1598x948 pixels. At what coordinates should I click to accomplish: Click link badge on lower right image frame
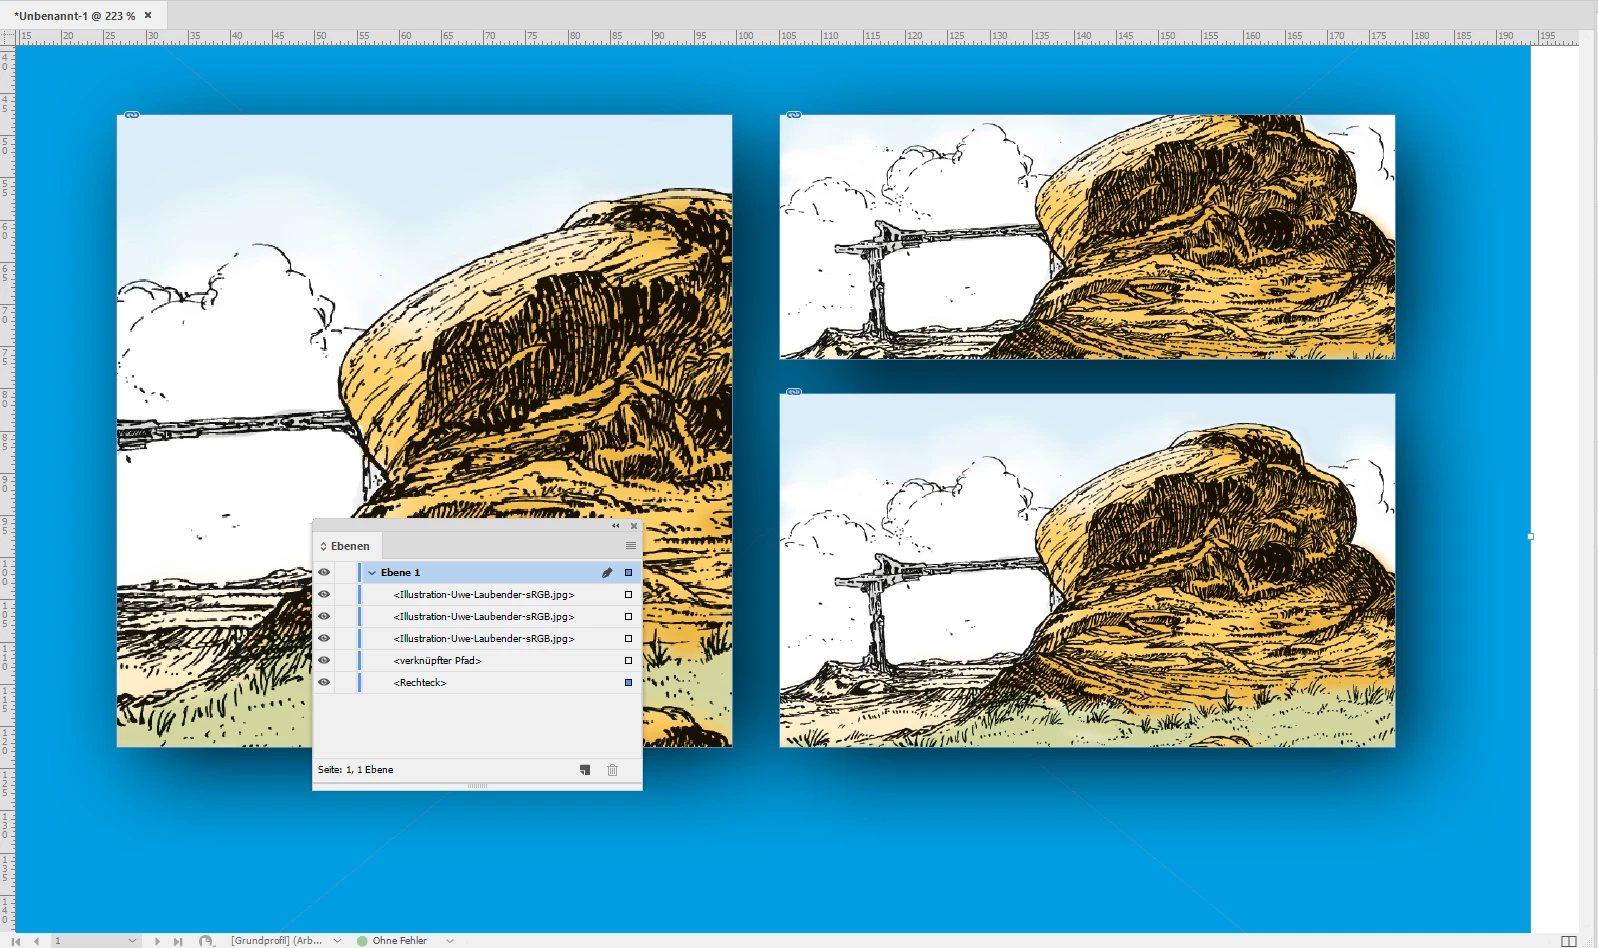click(x=794, y=392)
